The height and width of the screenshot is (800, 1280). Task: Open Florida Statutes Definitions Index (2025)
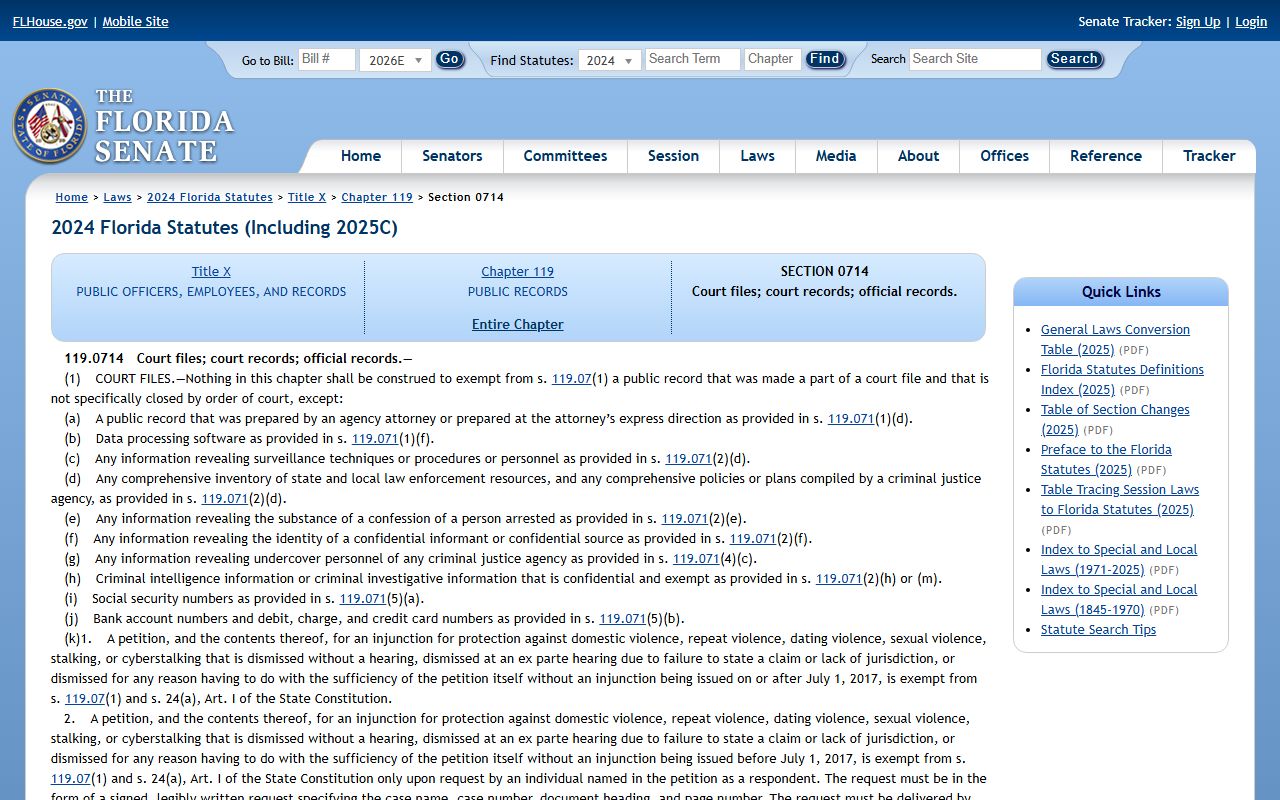(1122, 380)
